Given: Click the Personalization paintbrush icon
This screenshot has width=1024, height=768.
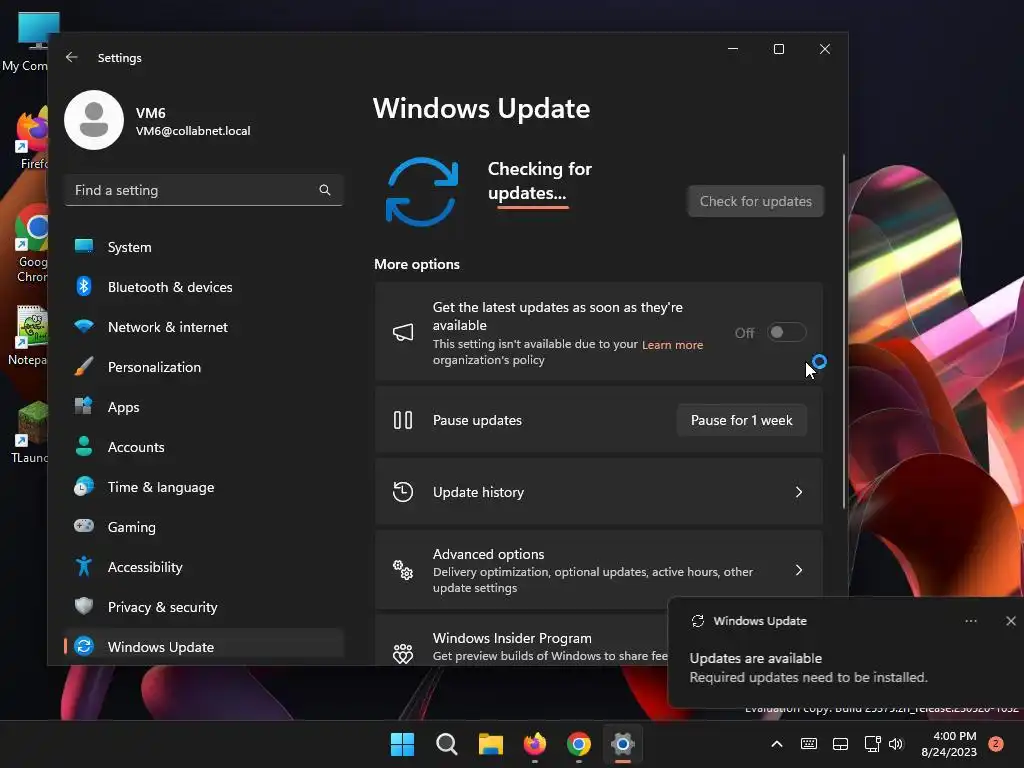Looking at the screenshot, I should [84, 366].
